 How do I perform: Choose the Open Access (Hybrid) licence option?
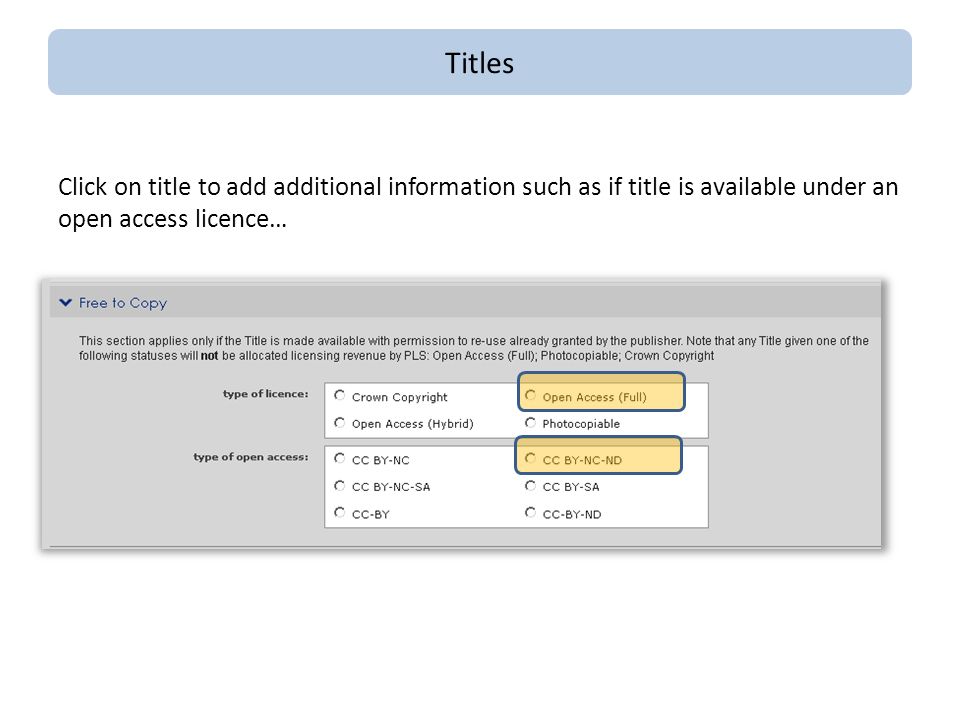[x=340, y=422]
